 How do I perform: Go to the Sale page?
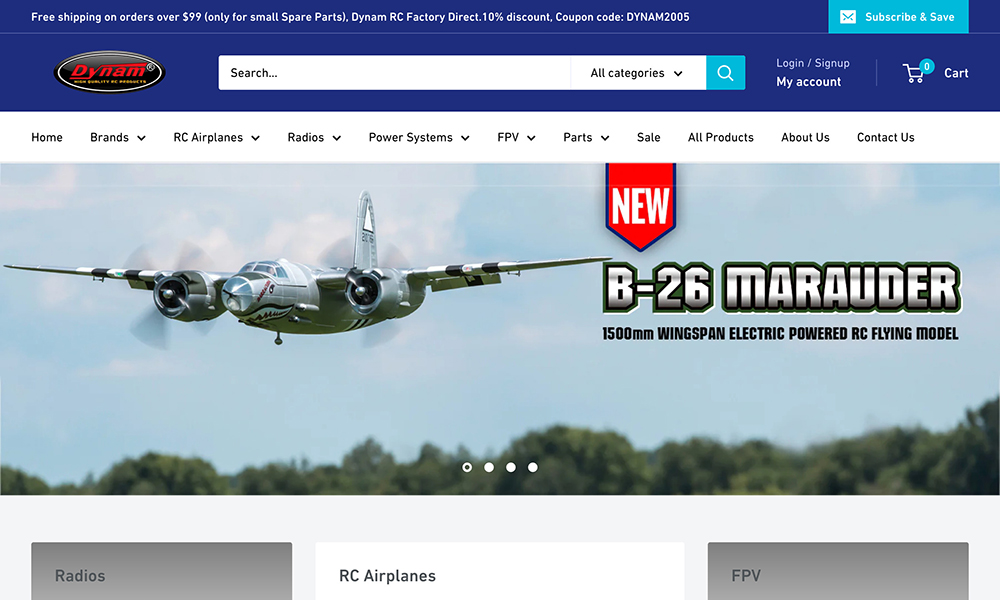click(649, 137)
